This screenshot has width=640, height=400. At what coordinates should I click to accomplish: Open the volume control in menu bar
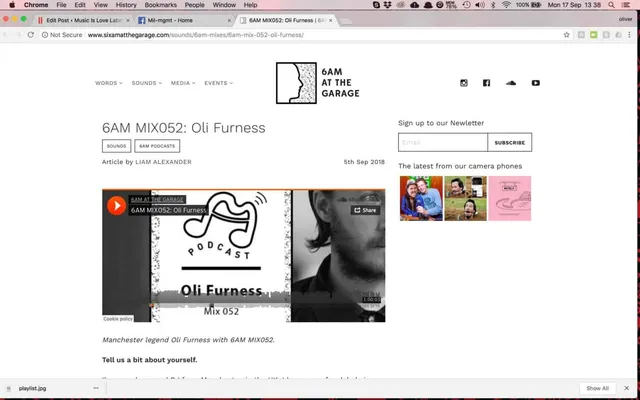coord(480,5)
